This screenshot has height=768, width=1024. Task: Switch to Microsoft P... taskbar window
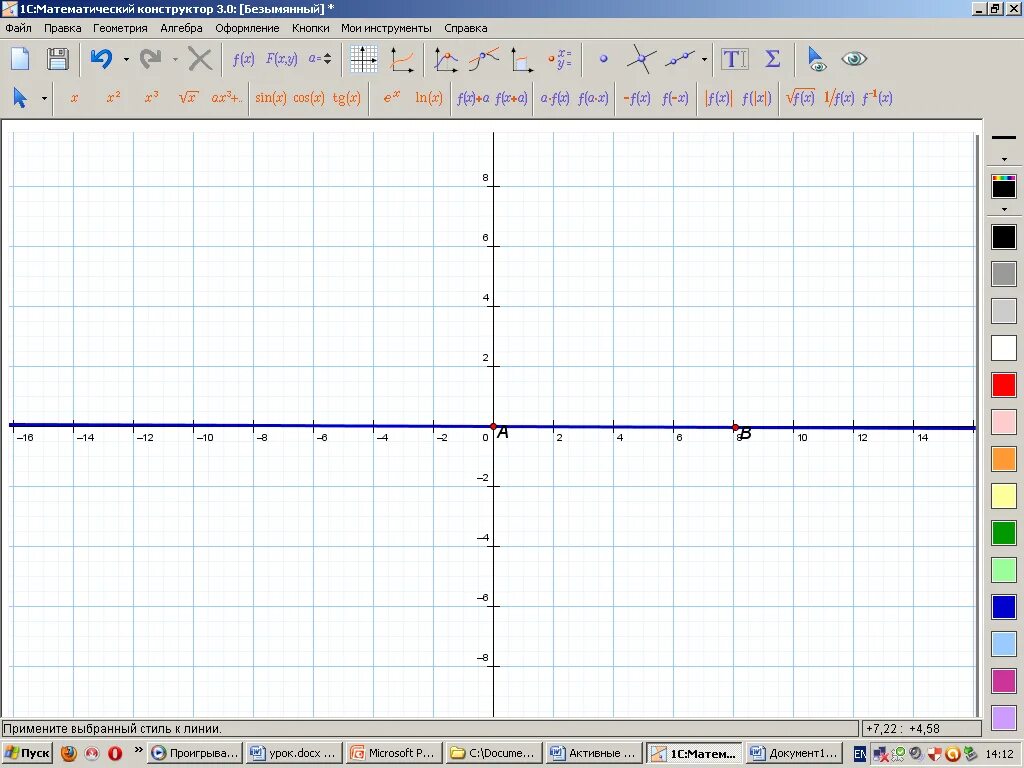pyautogui.click(x=394, y=753)
